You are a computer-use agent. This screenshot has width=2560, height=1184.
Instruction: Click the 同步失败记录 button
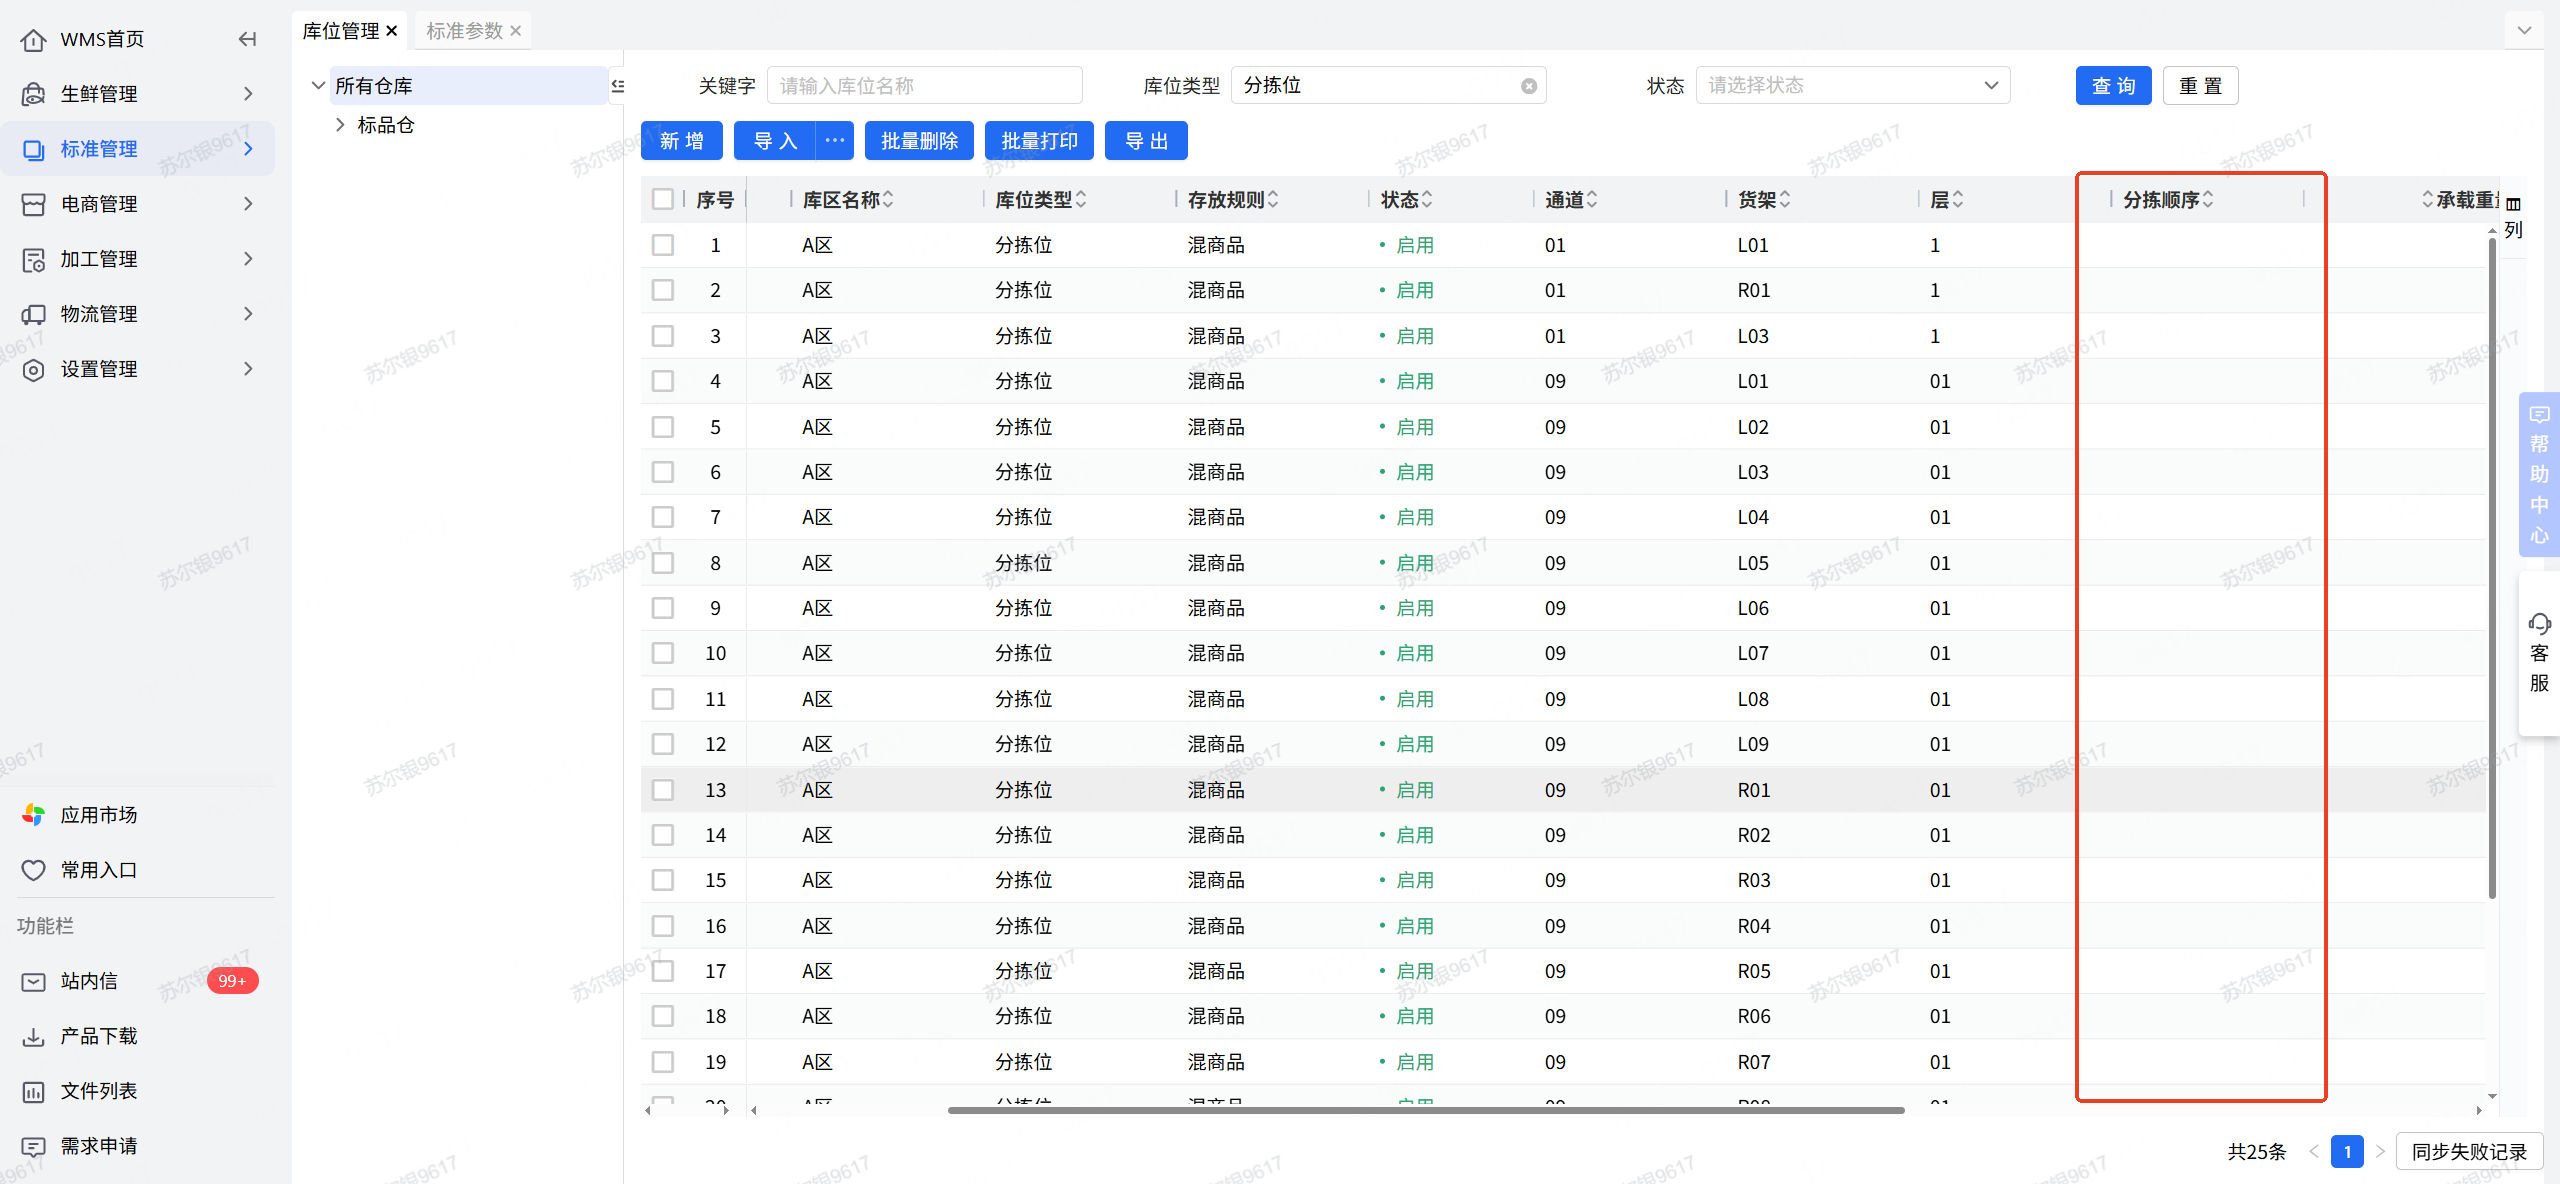coord(2468,1151)
